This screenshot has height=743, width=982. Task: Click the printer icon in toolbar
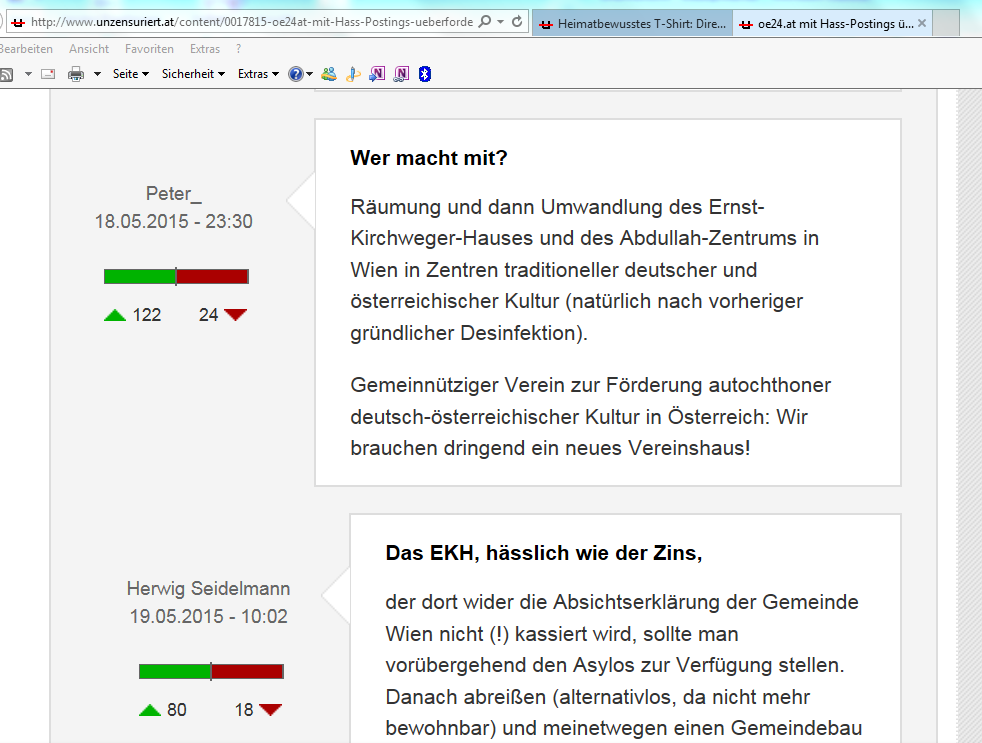coord(75,74)
